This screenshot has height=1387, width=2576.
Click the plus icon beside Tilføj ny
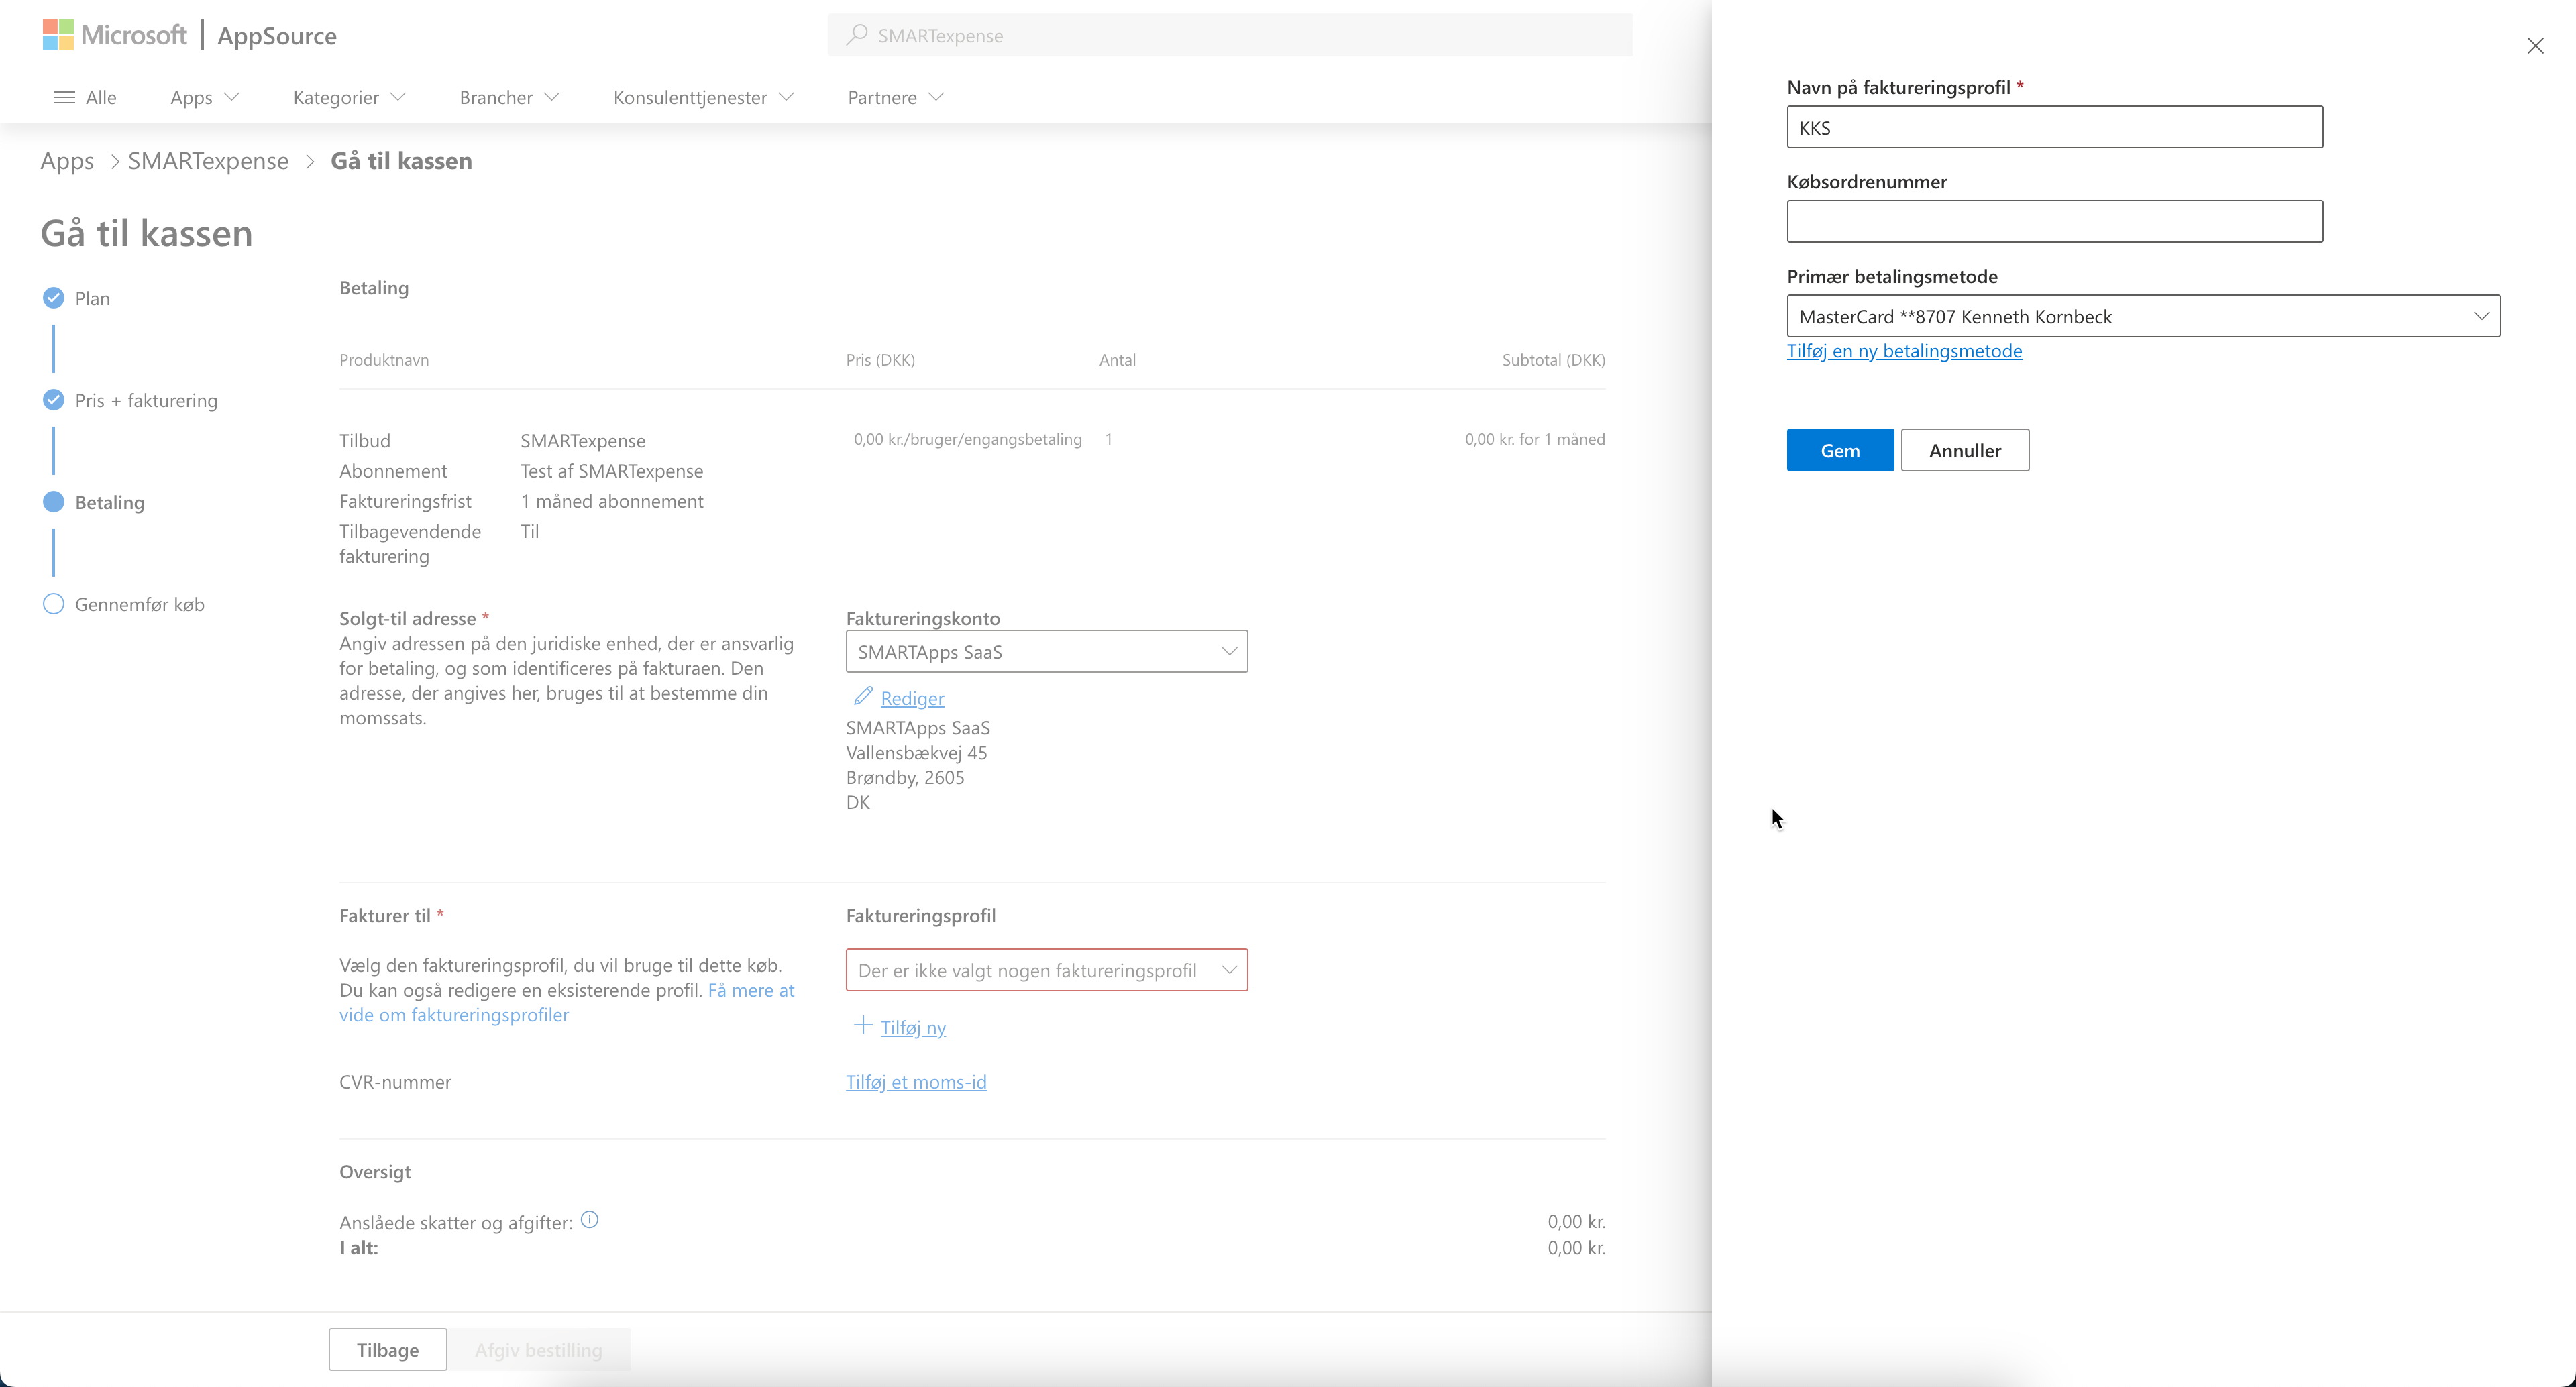862,1025
